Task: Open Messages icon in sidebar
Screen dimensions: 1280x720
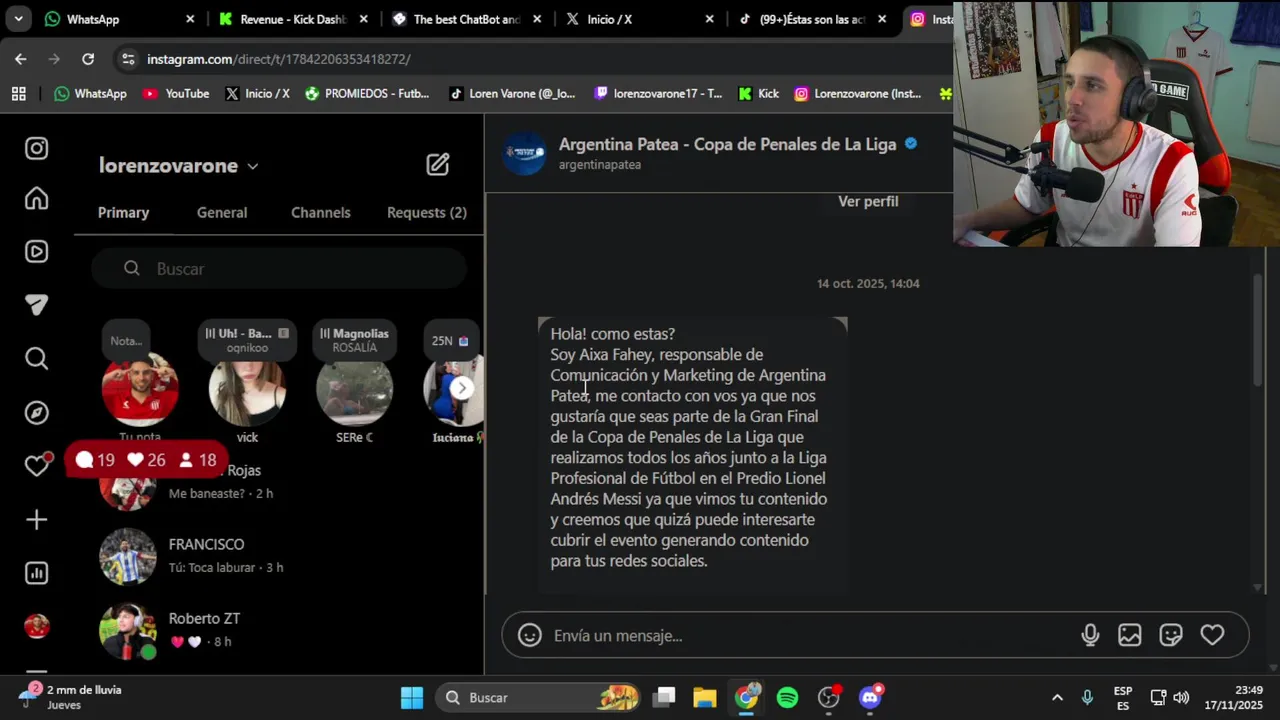Action: pyautogui.click(x=37, y=305)
